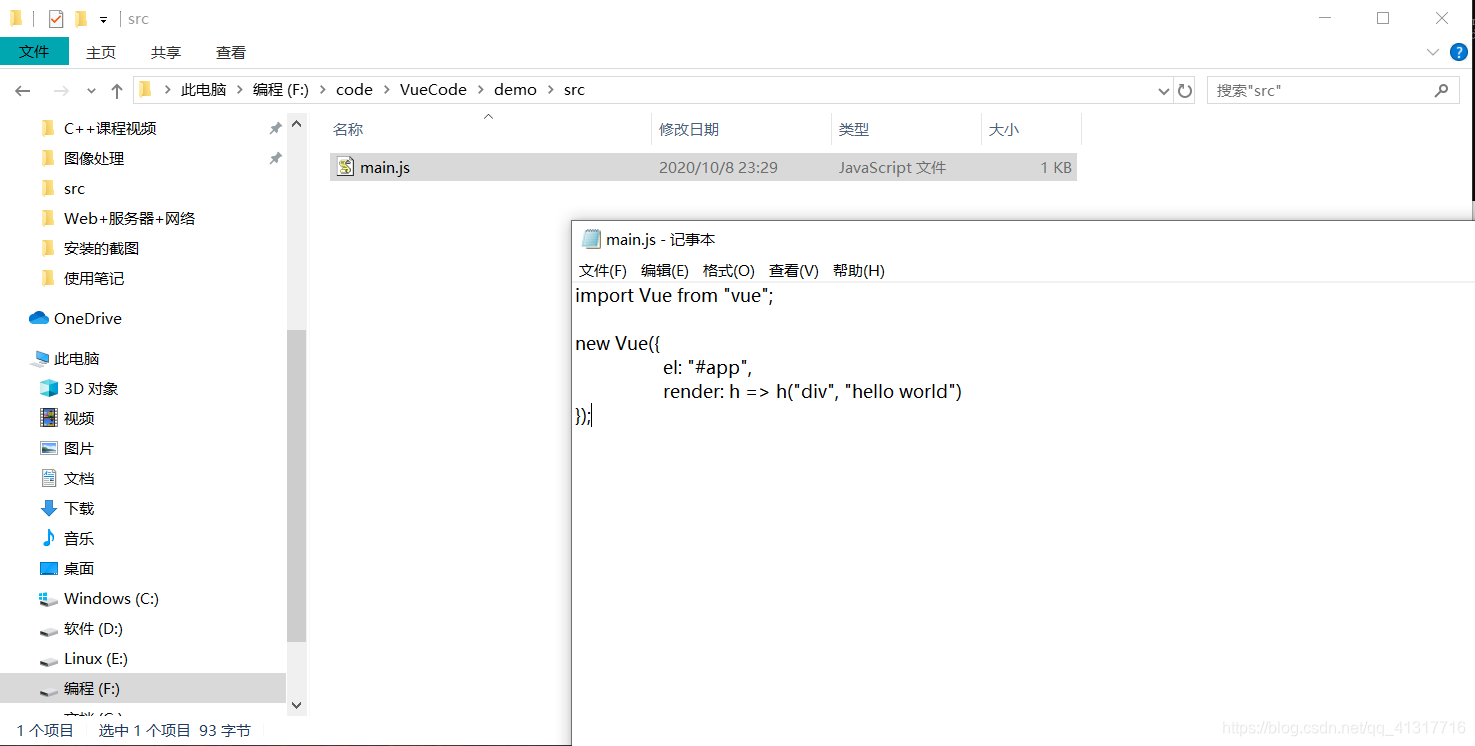Viewport: 1475px width, 746px height.
Task: Click code in address bar path
Action: pos(354,90)
